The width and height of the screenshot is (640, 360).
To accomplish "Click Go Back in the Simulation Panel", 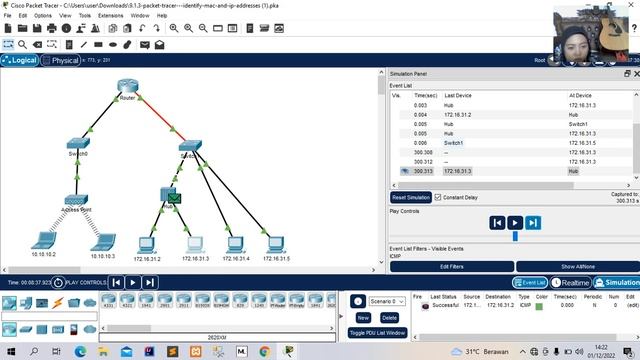I will (x=497, y=223).
